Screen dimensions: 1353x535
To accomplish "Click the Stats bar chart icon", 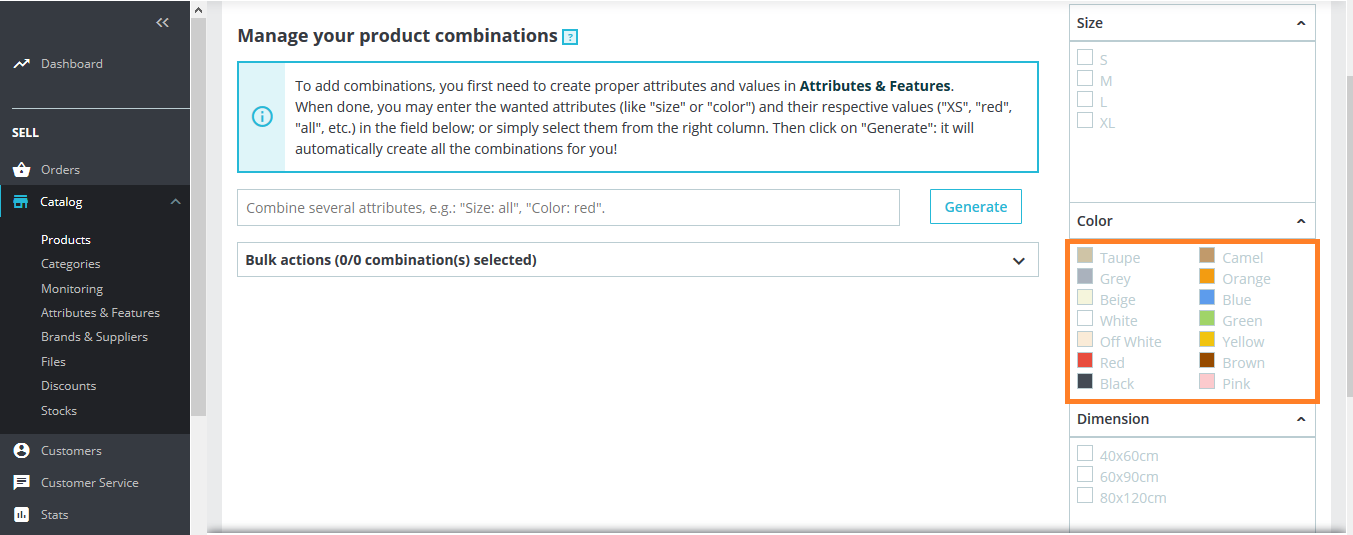I will (x=21, y=515).
